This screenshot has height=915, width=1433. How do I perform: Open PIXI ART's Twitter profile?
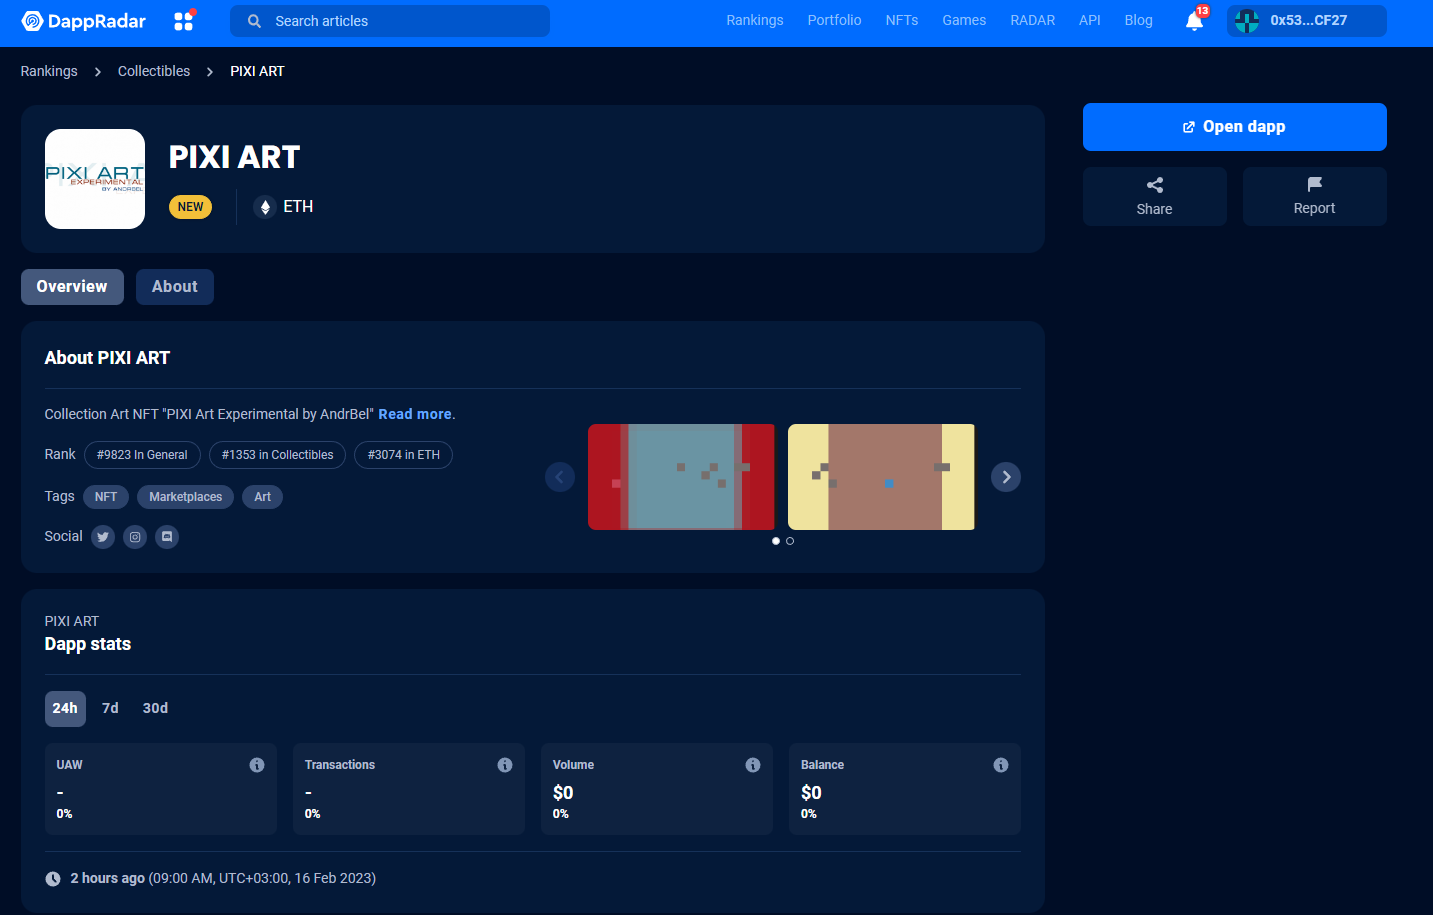(102, 537)
